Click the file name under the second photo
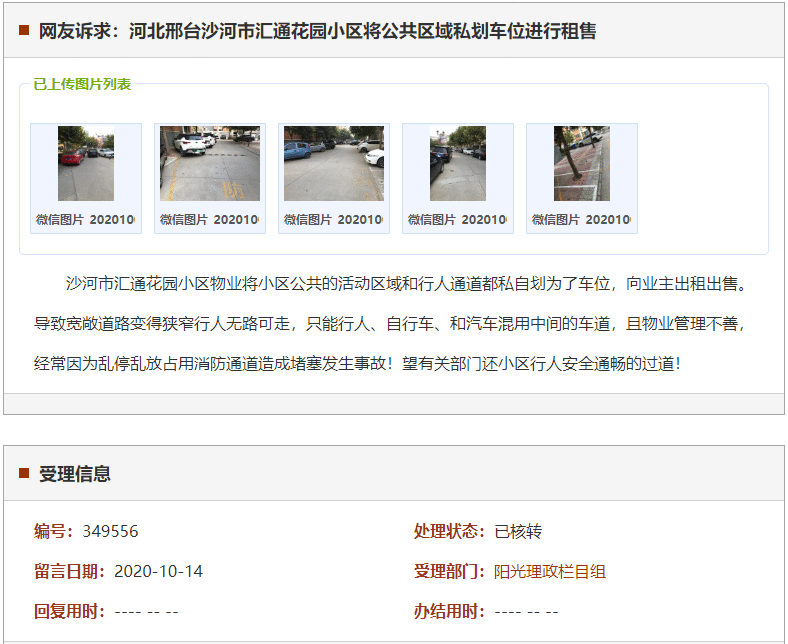 210,220
